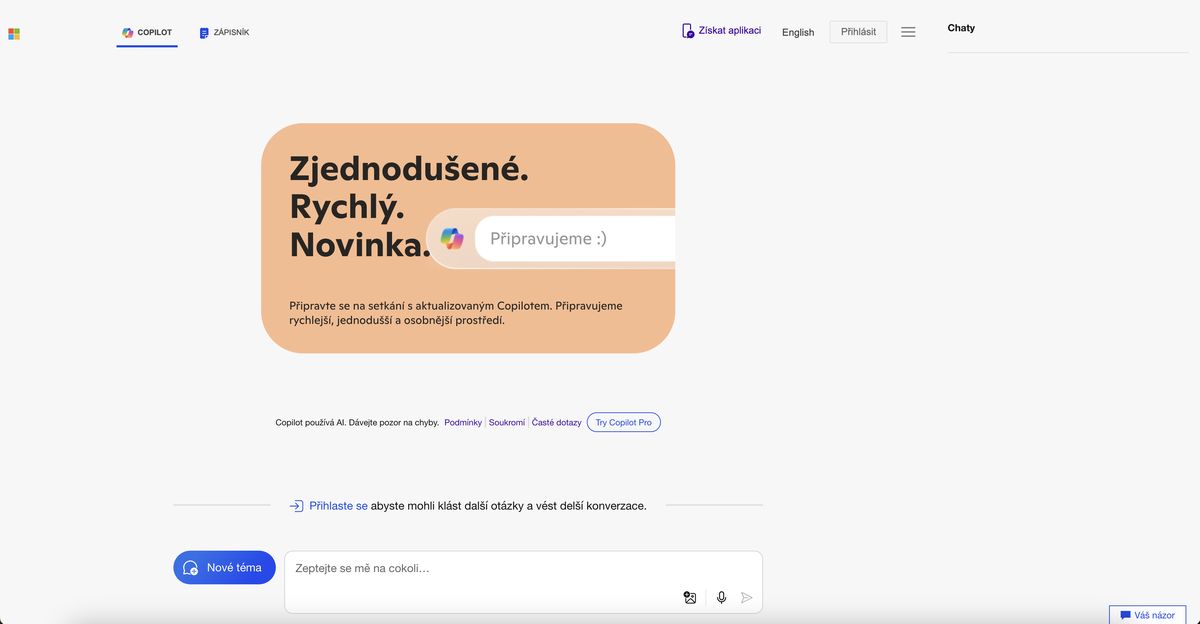This screenshot has width=1200, height=624.
Task: Click the Try Copilot Pro button
Action: [x=624, y=422]
